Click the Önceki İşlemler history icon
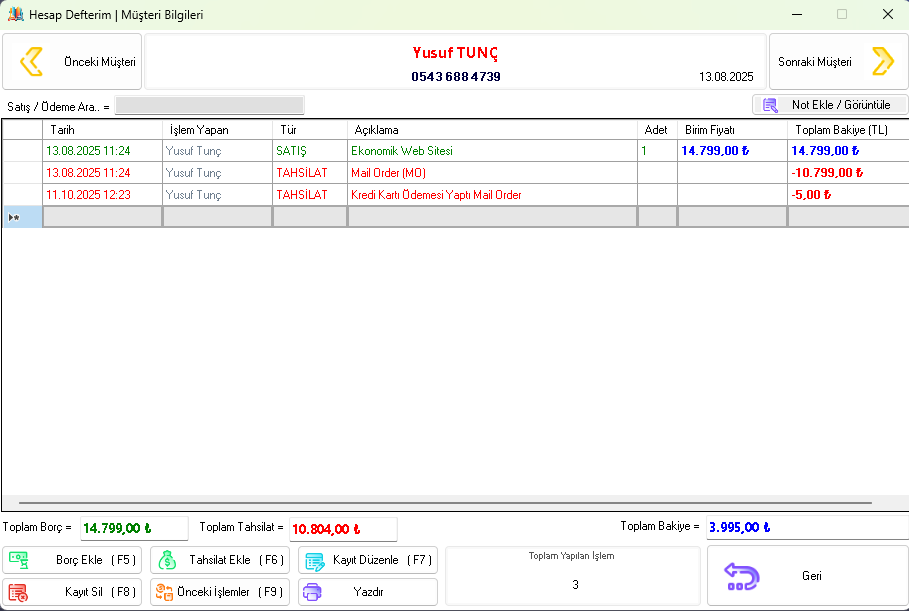 coord(164,592)
